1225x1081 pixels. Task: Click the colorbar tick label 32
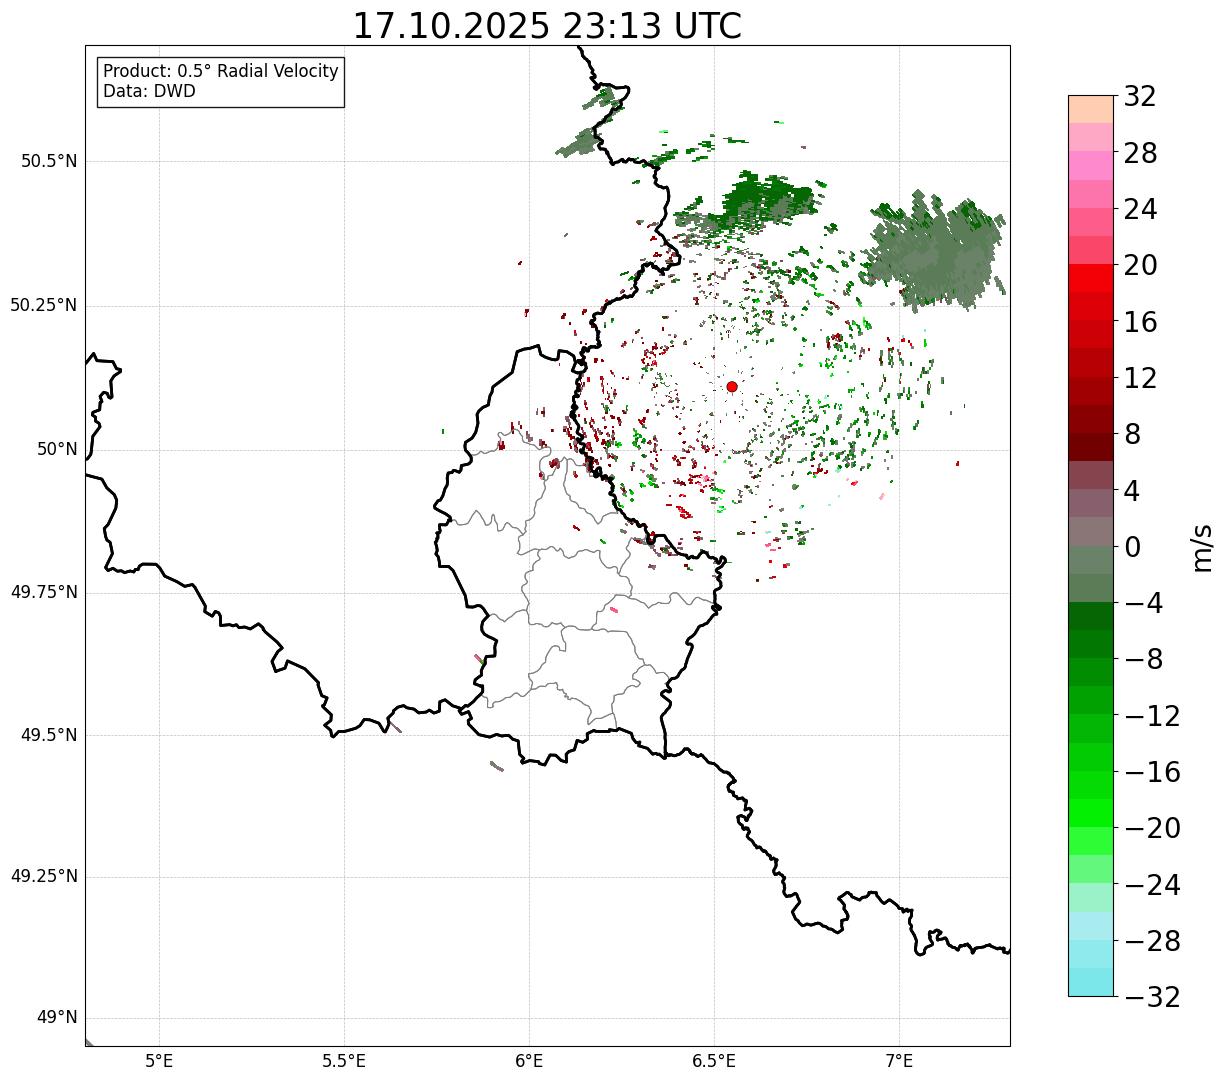(1140, 97)
